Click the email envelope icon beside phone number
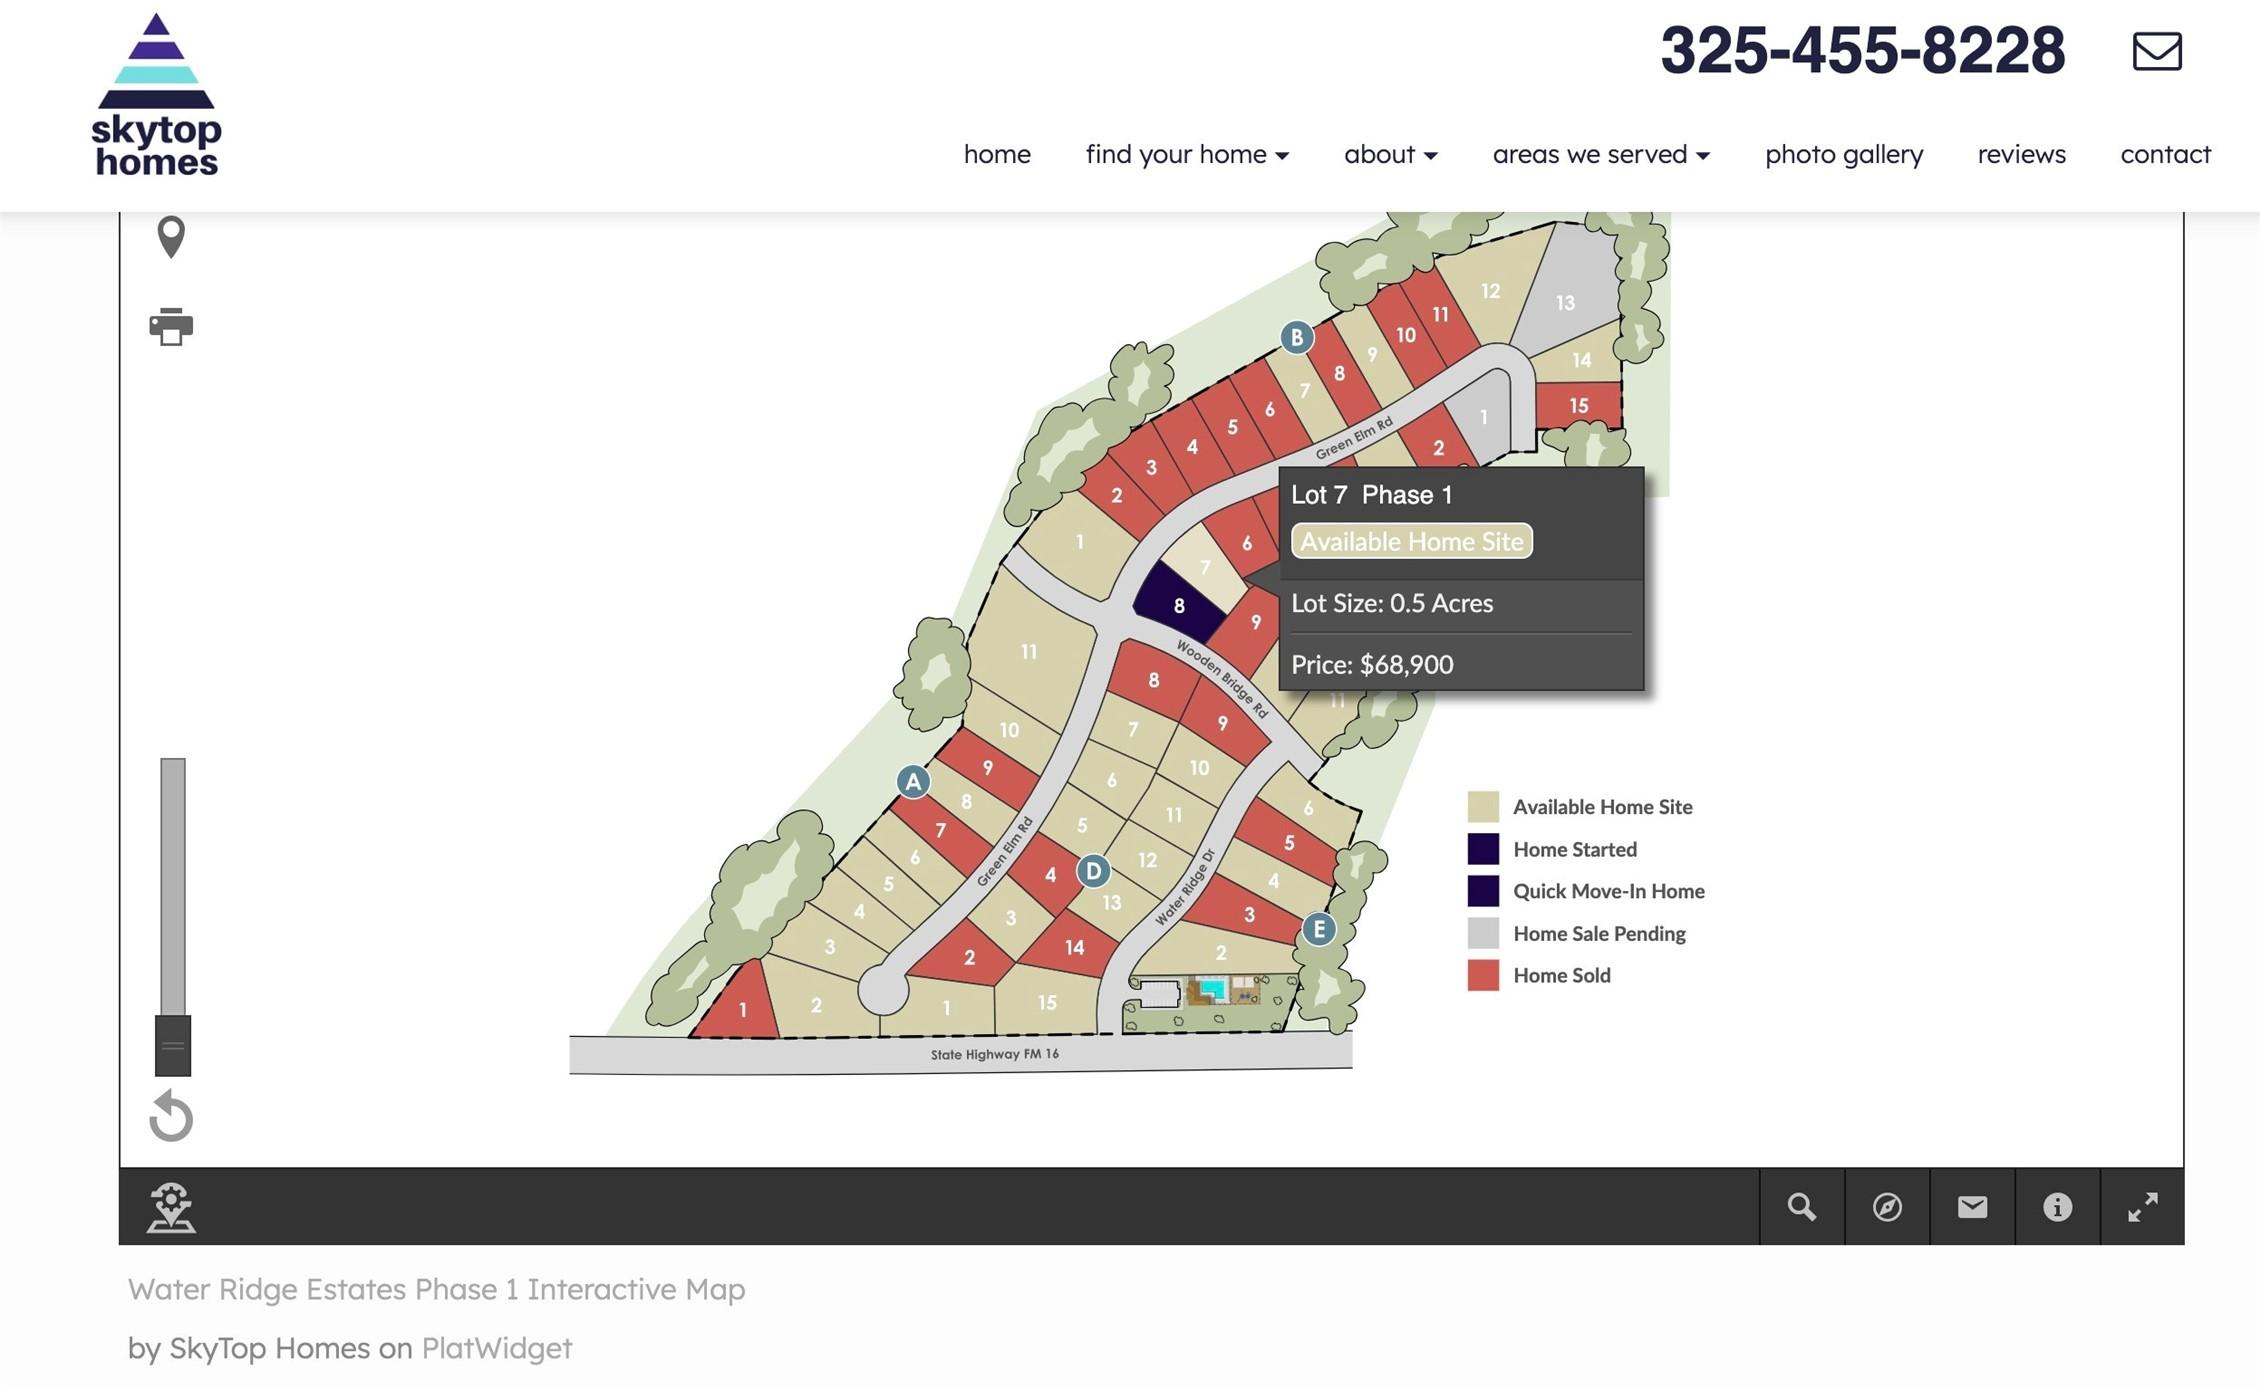This screenshot has height=1390, width=2260. point(2157,51)
